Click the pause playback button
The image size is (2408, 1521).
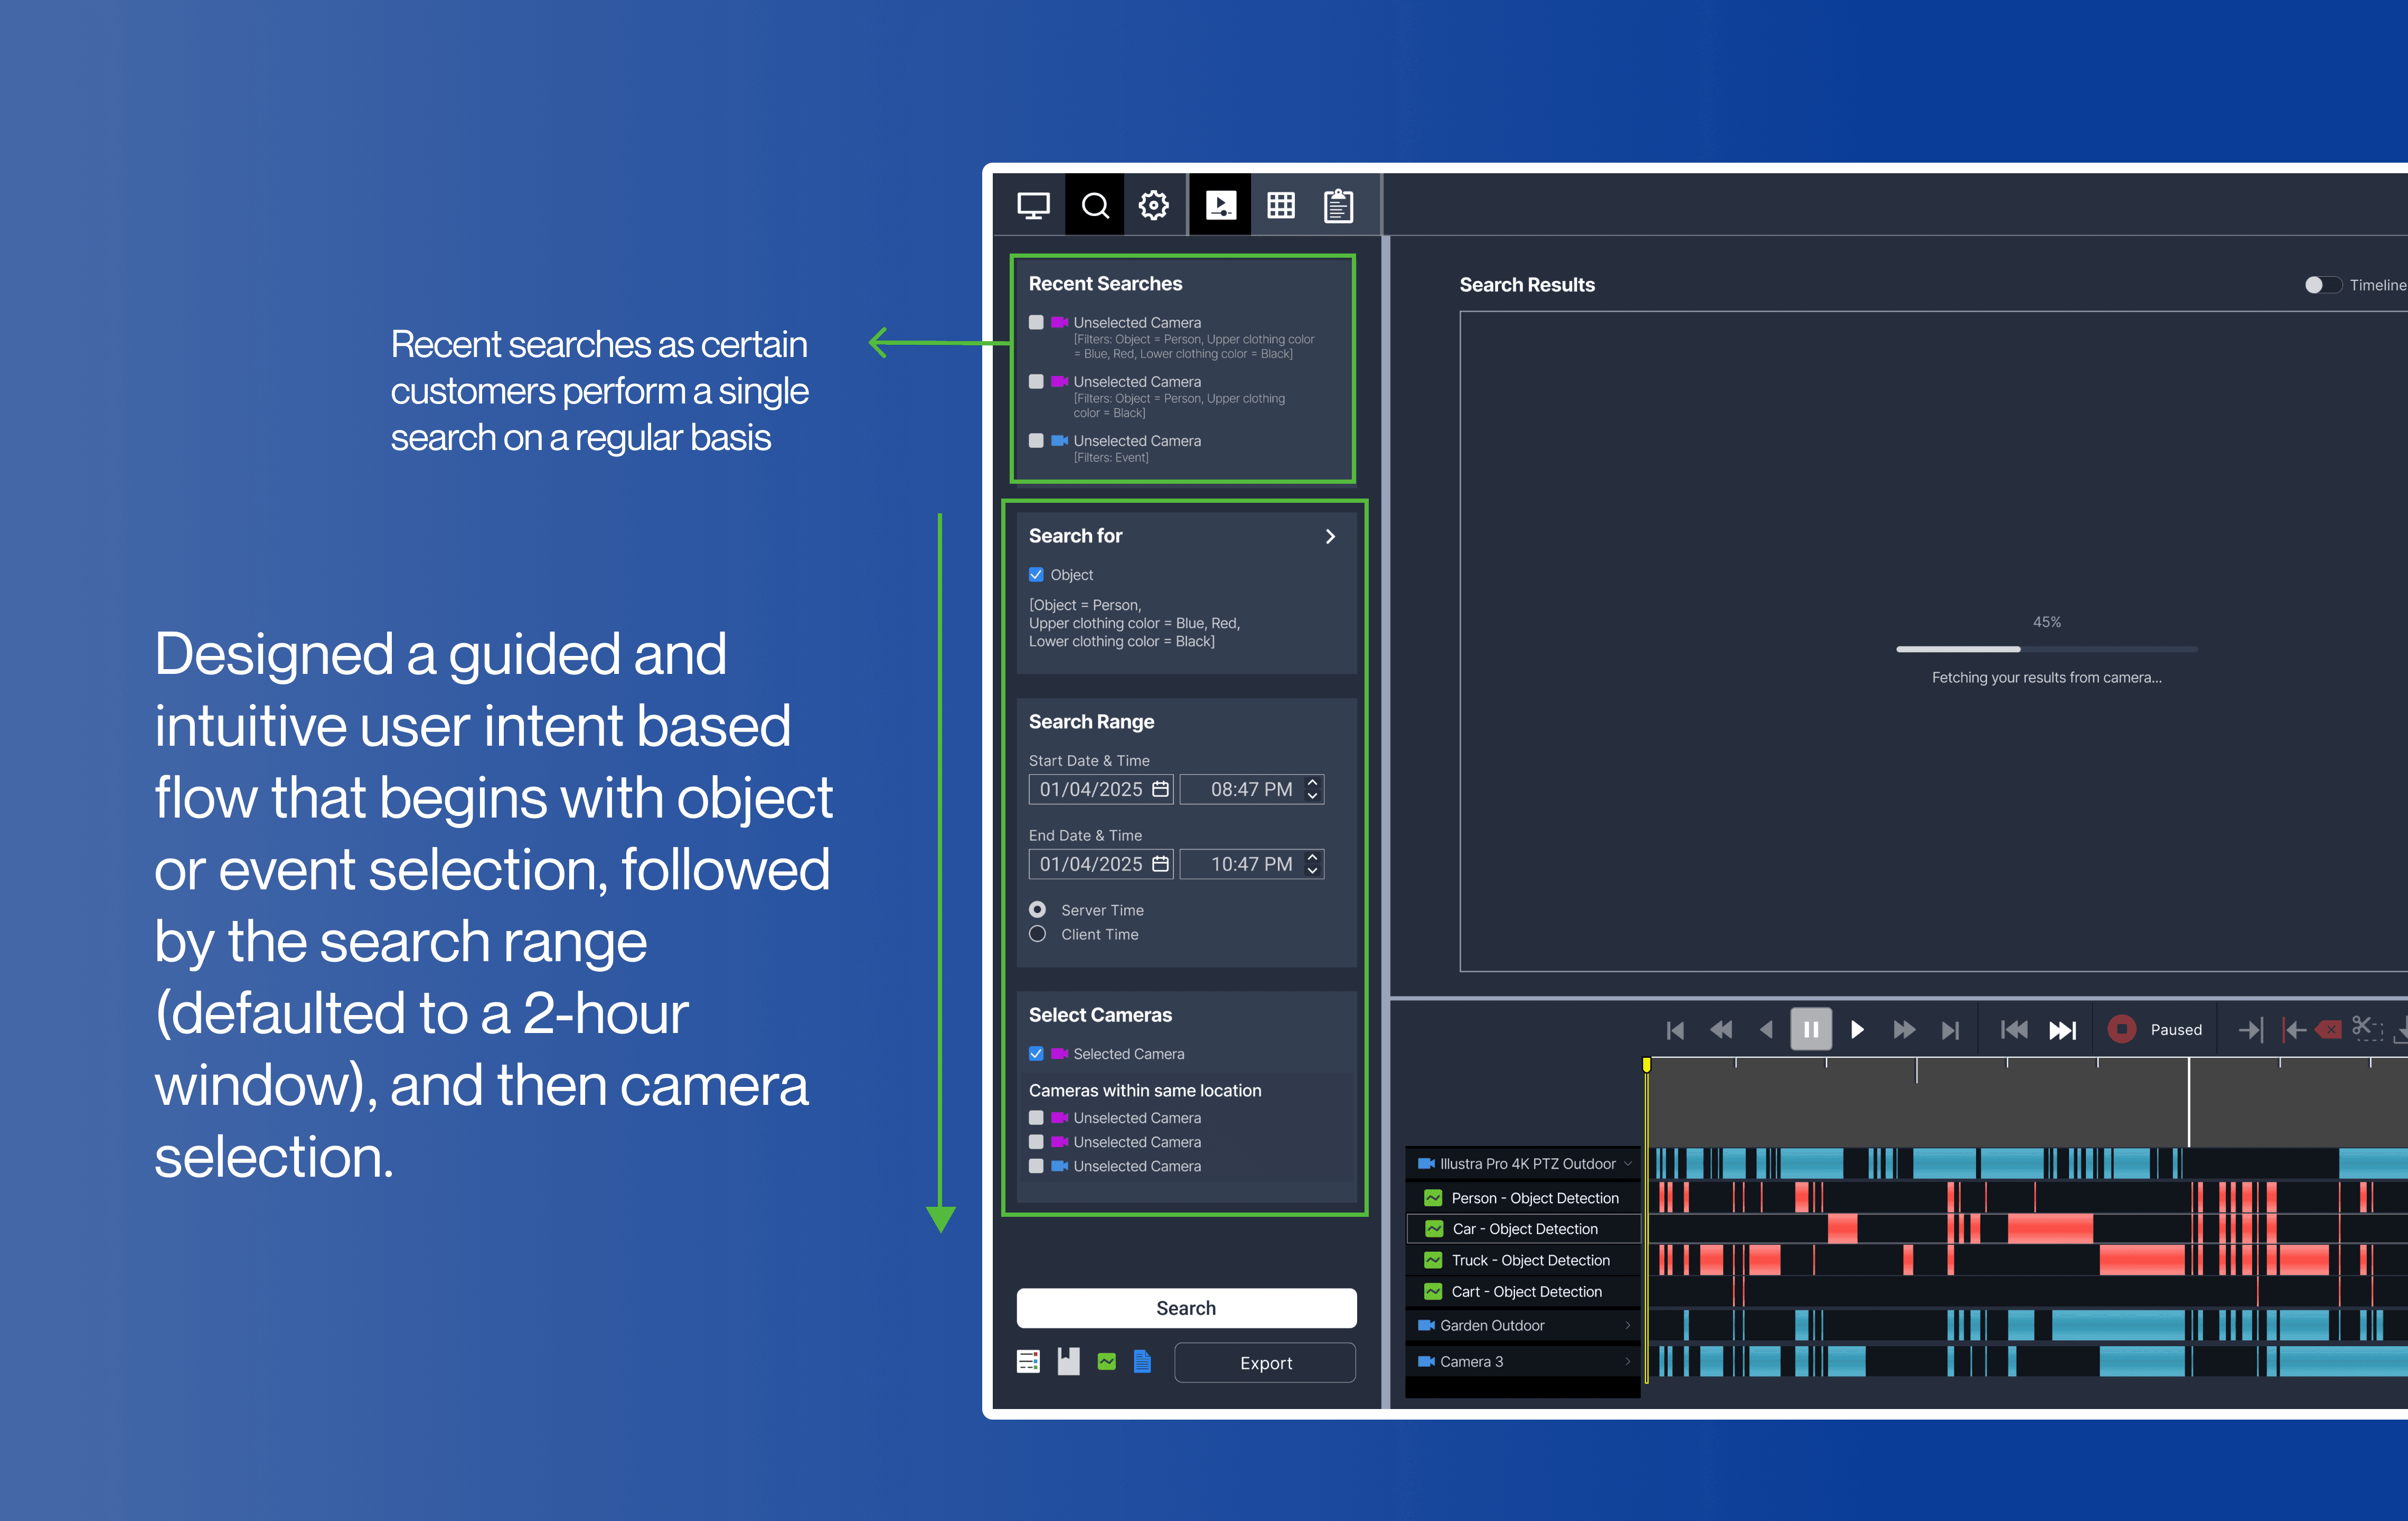tap(1810, 1029)
